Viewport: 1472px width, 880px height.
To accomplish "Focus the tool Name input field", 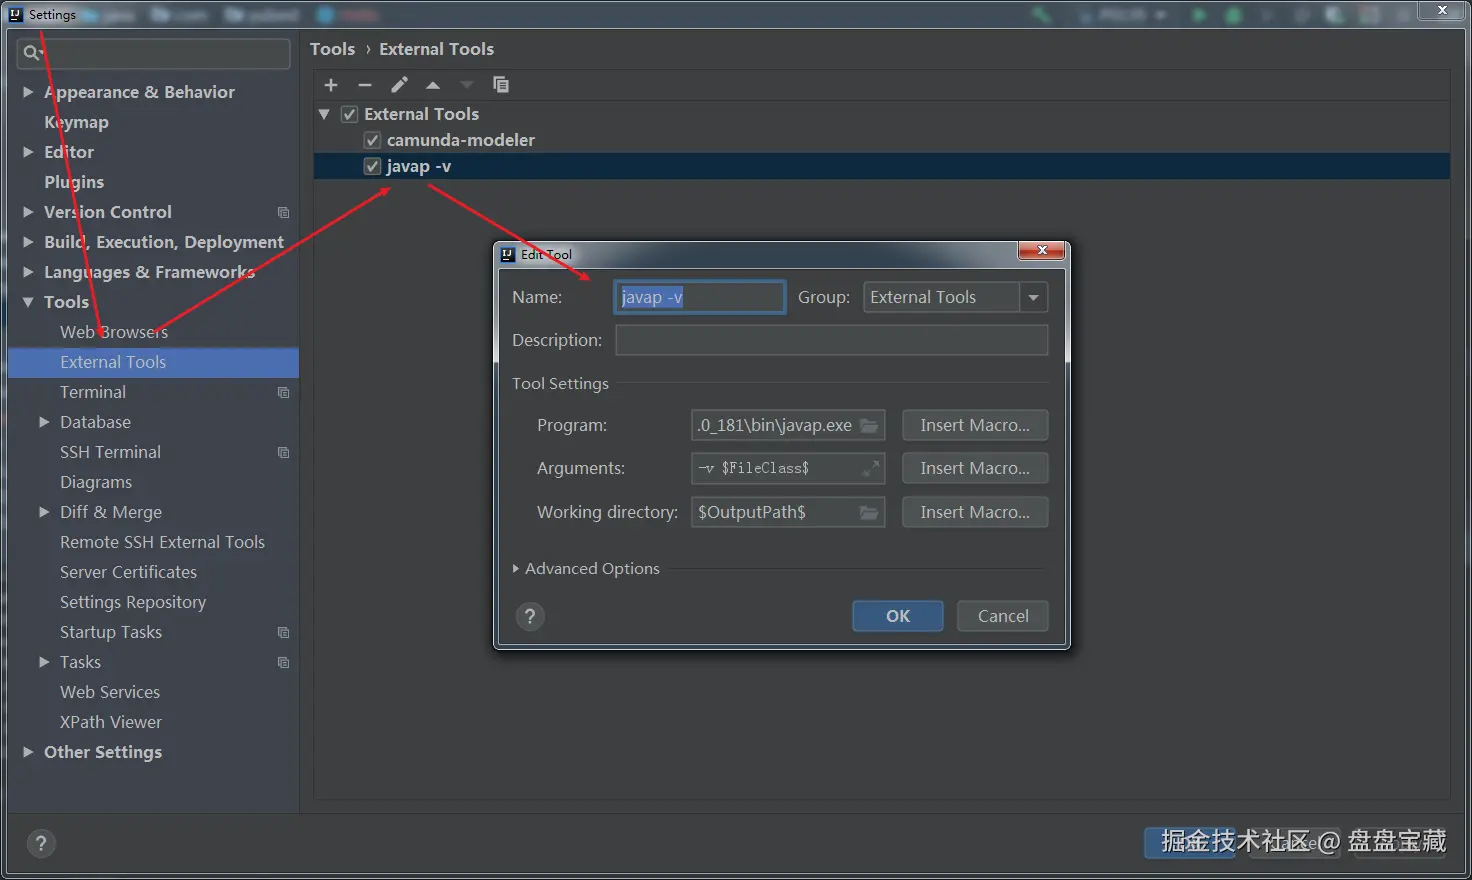I will [699, 297].
